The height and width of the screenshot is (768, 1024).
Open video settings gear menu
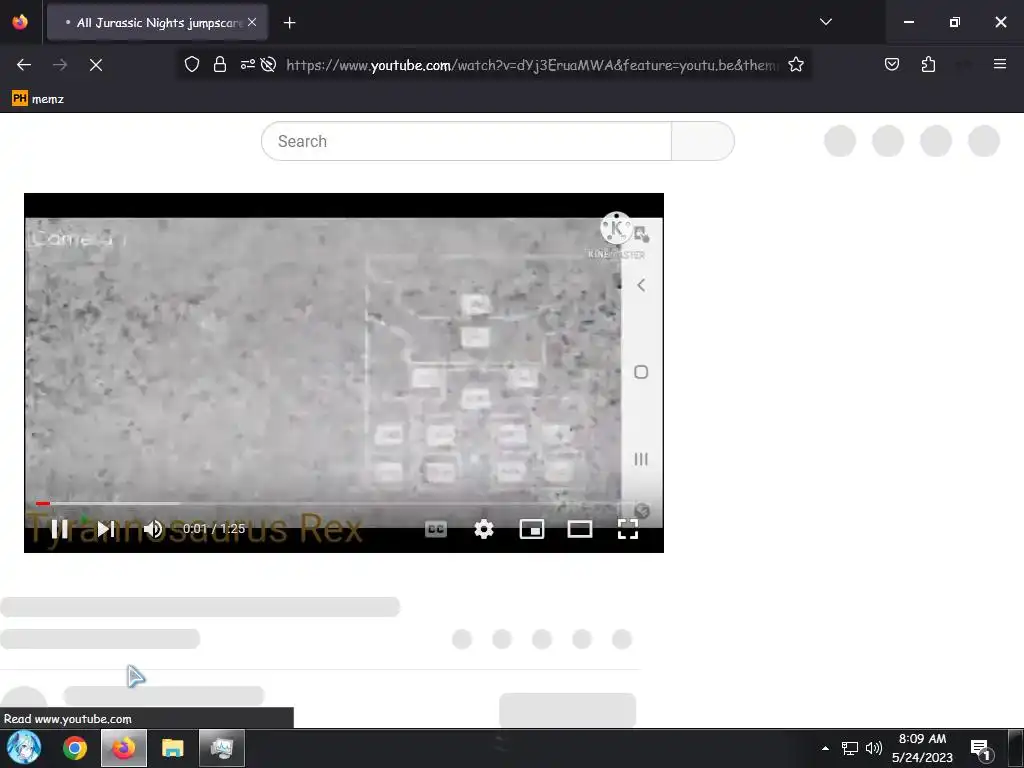tap(483, 529)
